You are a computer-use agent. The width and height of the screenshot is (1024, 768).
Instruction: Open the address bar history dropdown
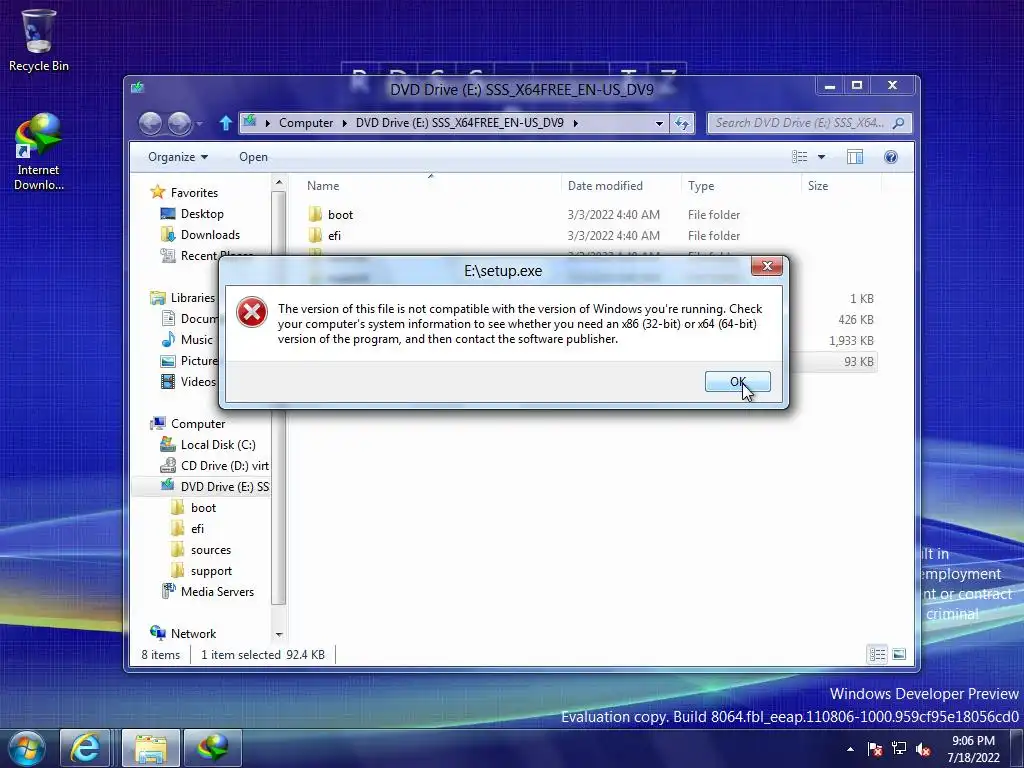(x=659, y=123)
